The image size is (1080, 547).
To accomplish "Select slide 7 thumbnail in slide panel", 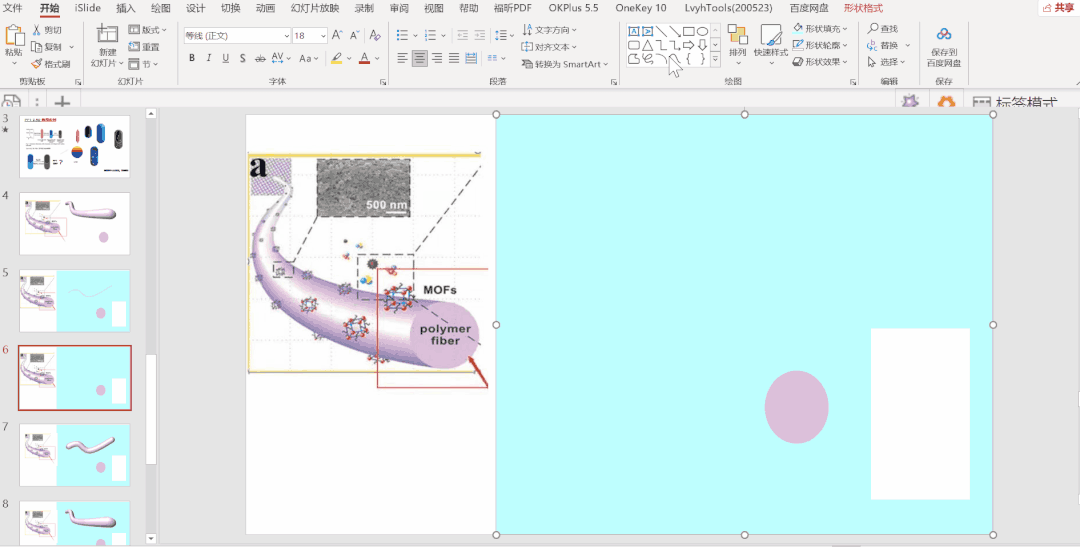I will (x=75, y=455).
